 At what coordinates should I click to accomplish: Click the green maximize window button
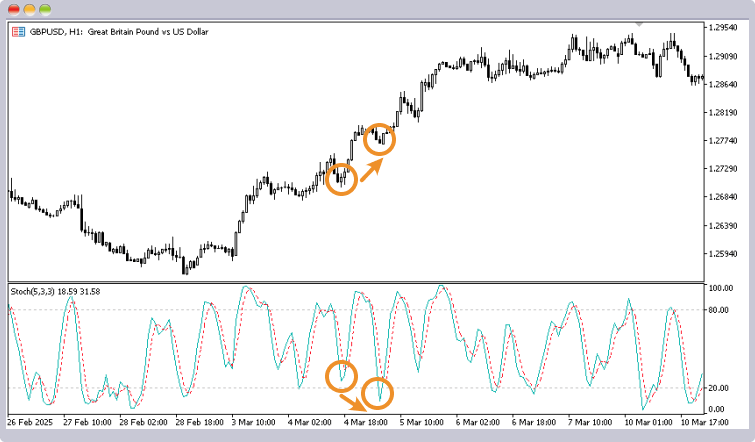(x=47, y=8)
